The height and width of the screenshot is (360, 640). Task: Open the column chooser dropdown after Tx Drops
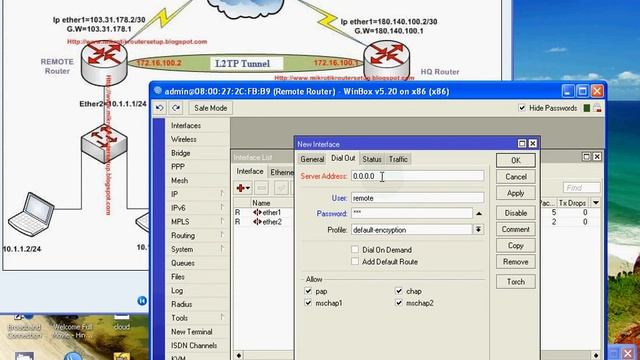pyautogui.click(x=596, y=203)
